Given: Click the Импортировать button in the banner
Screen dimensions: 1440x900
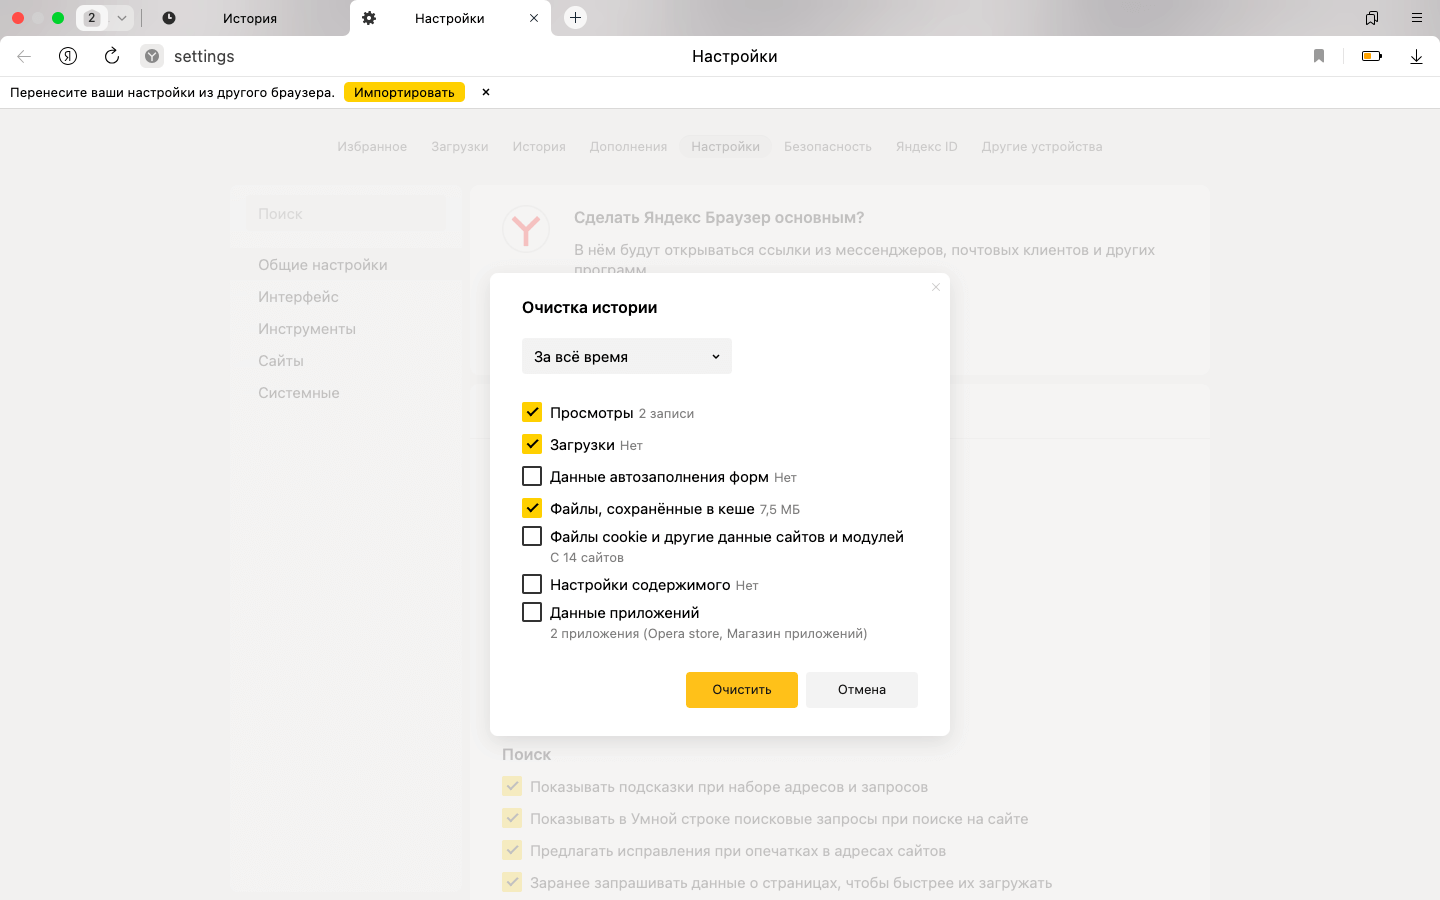Looking at the screenshot, I should click(x=404, y=92).
